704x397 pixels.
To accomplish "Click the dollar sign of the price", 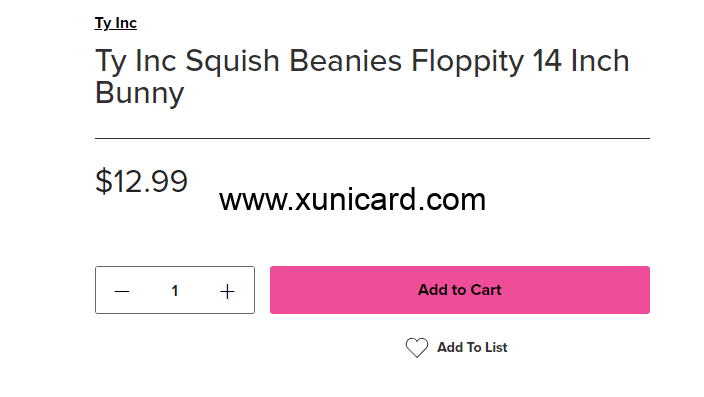I will point(103,181).
